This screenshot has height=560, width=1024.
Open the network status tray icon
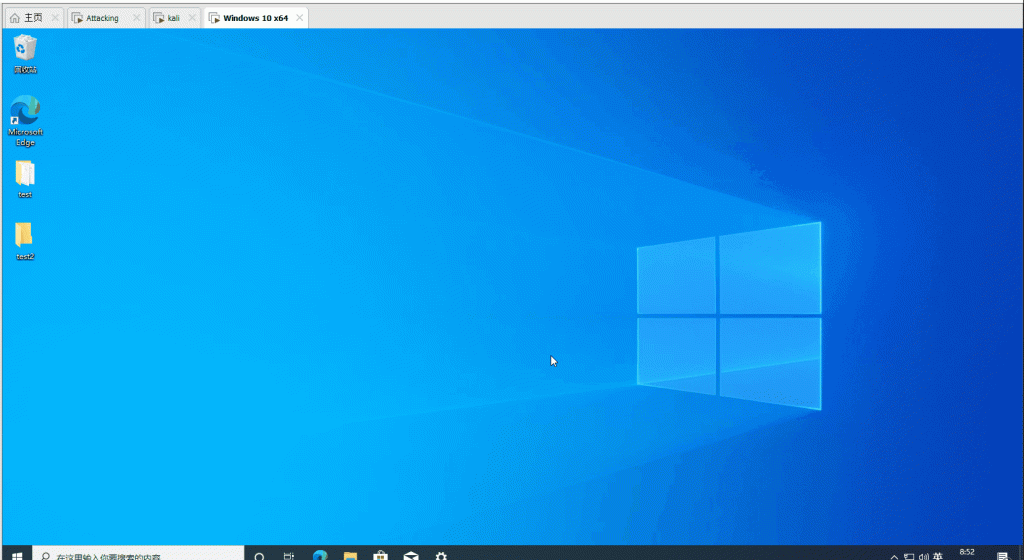908,556
